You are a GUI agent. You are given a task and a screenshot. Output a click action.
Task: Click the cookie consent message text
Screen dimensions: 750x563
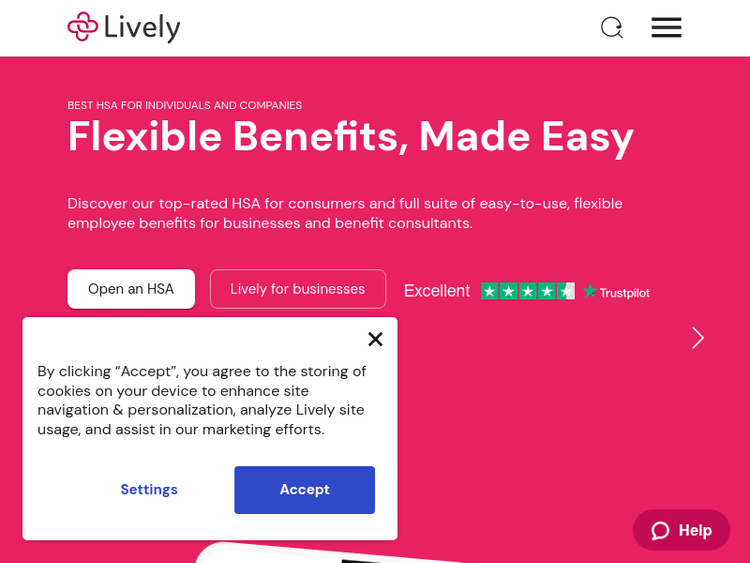click(x=202, y=400)
